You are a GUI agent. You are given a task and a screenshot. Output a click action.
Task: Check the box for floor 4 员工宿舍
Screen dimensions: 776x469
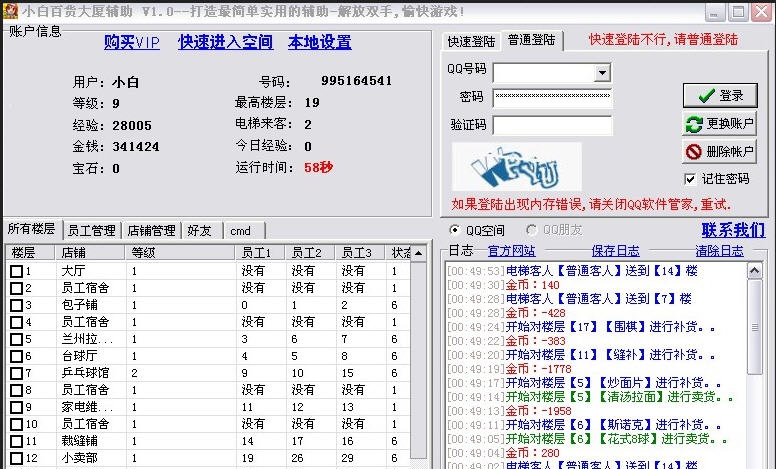[x=16, y=322]
